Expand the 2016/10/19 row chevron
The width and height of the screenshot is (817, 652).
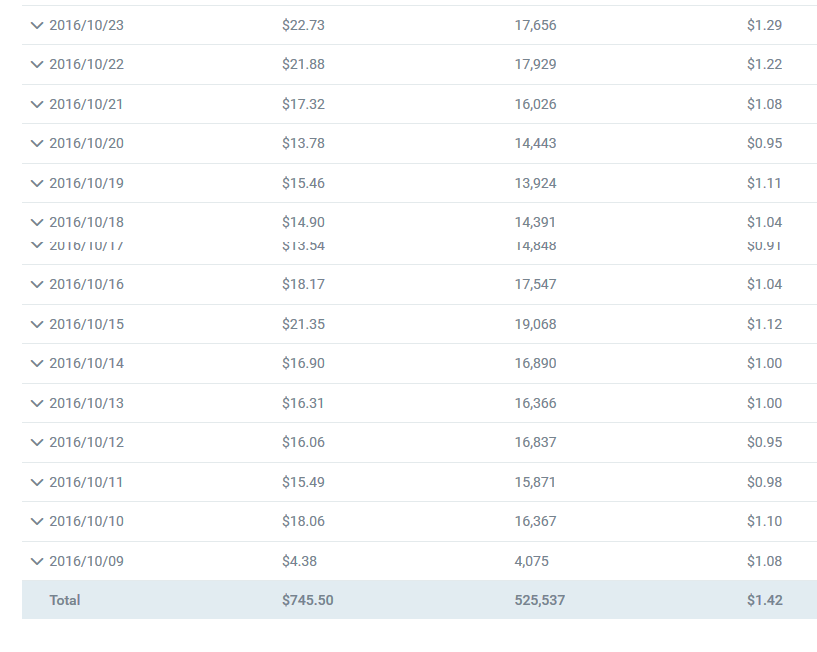click(37, 183)
